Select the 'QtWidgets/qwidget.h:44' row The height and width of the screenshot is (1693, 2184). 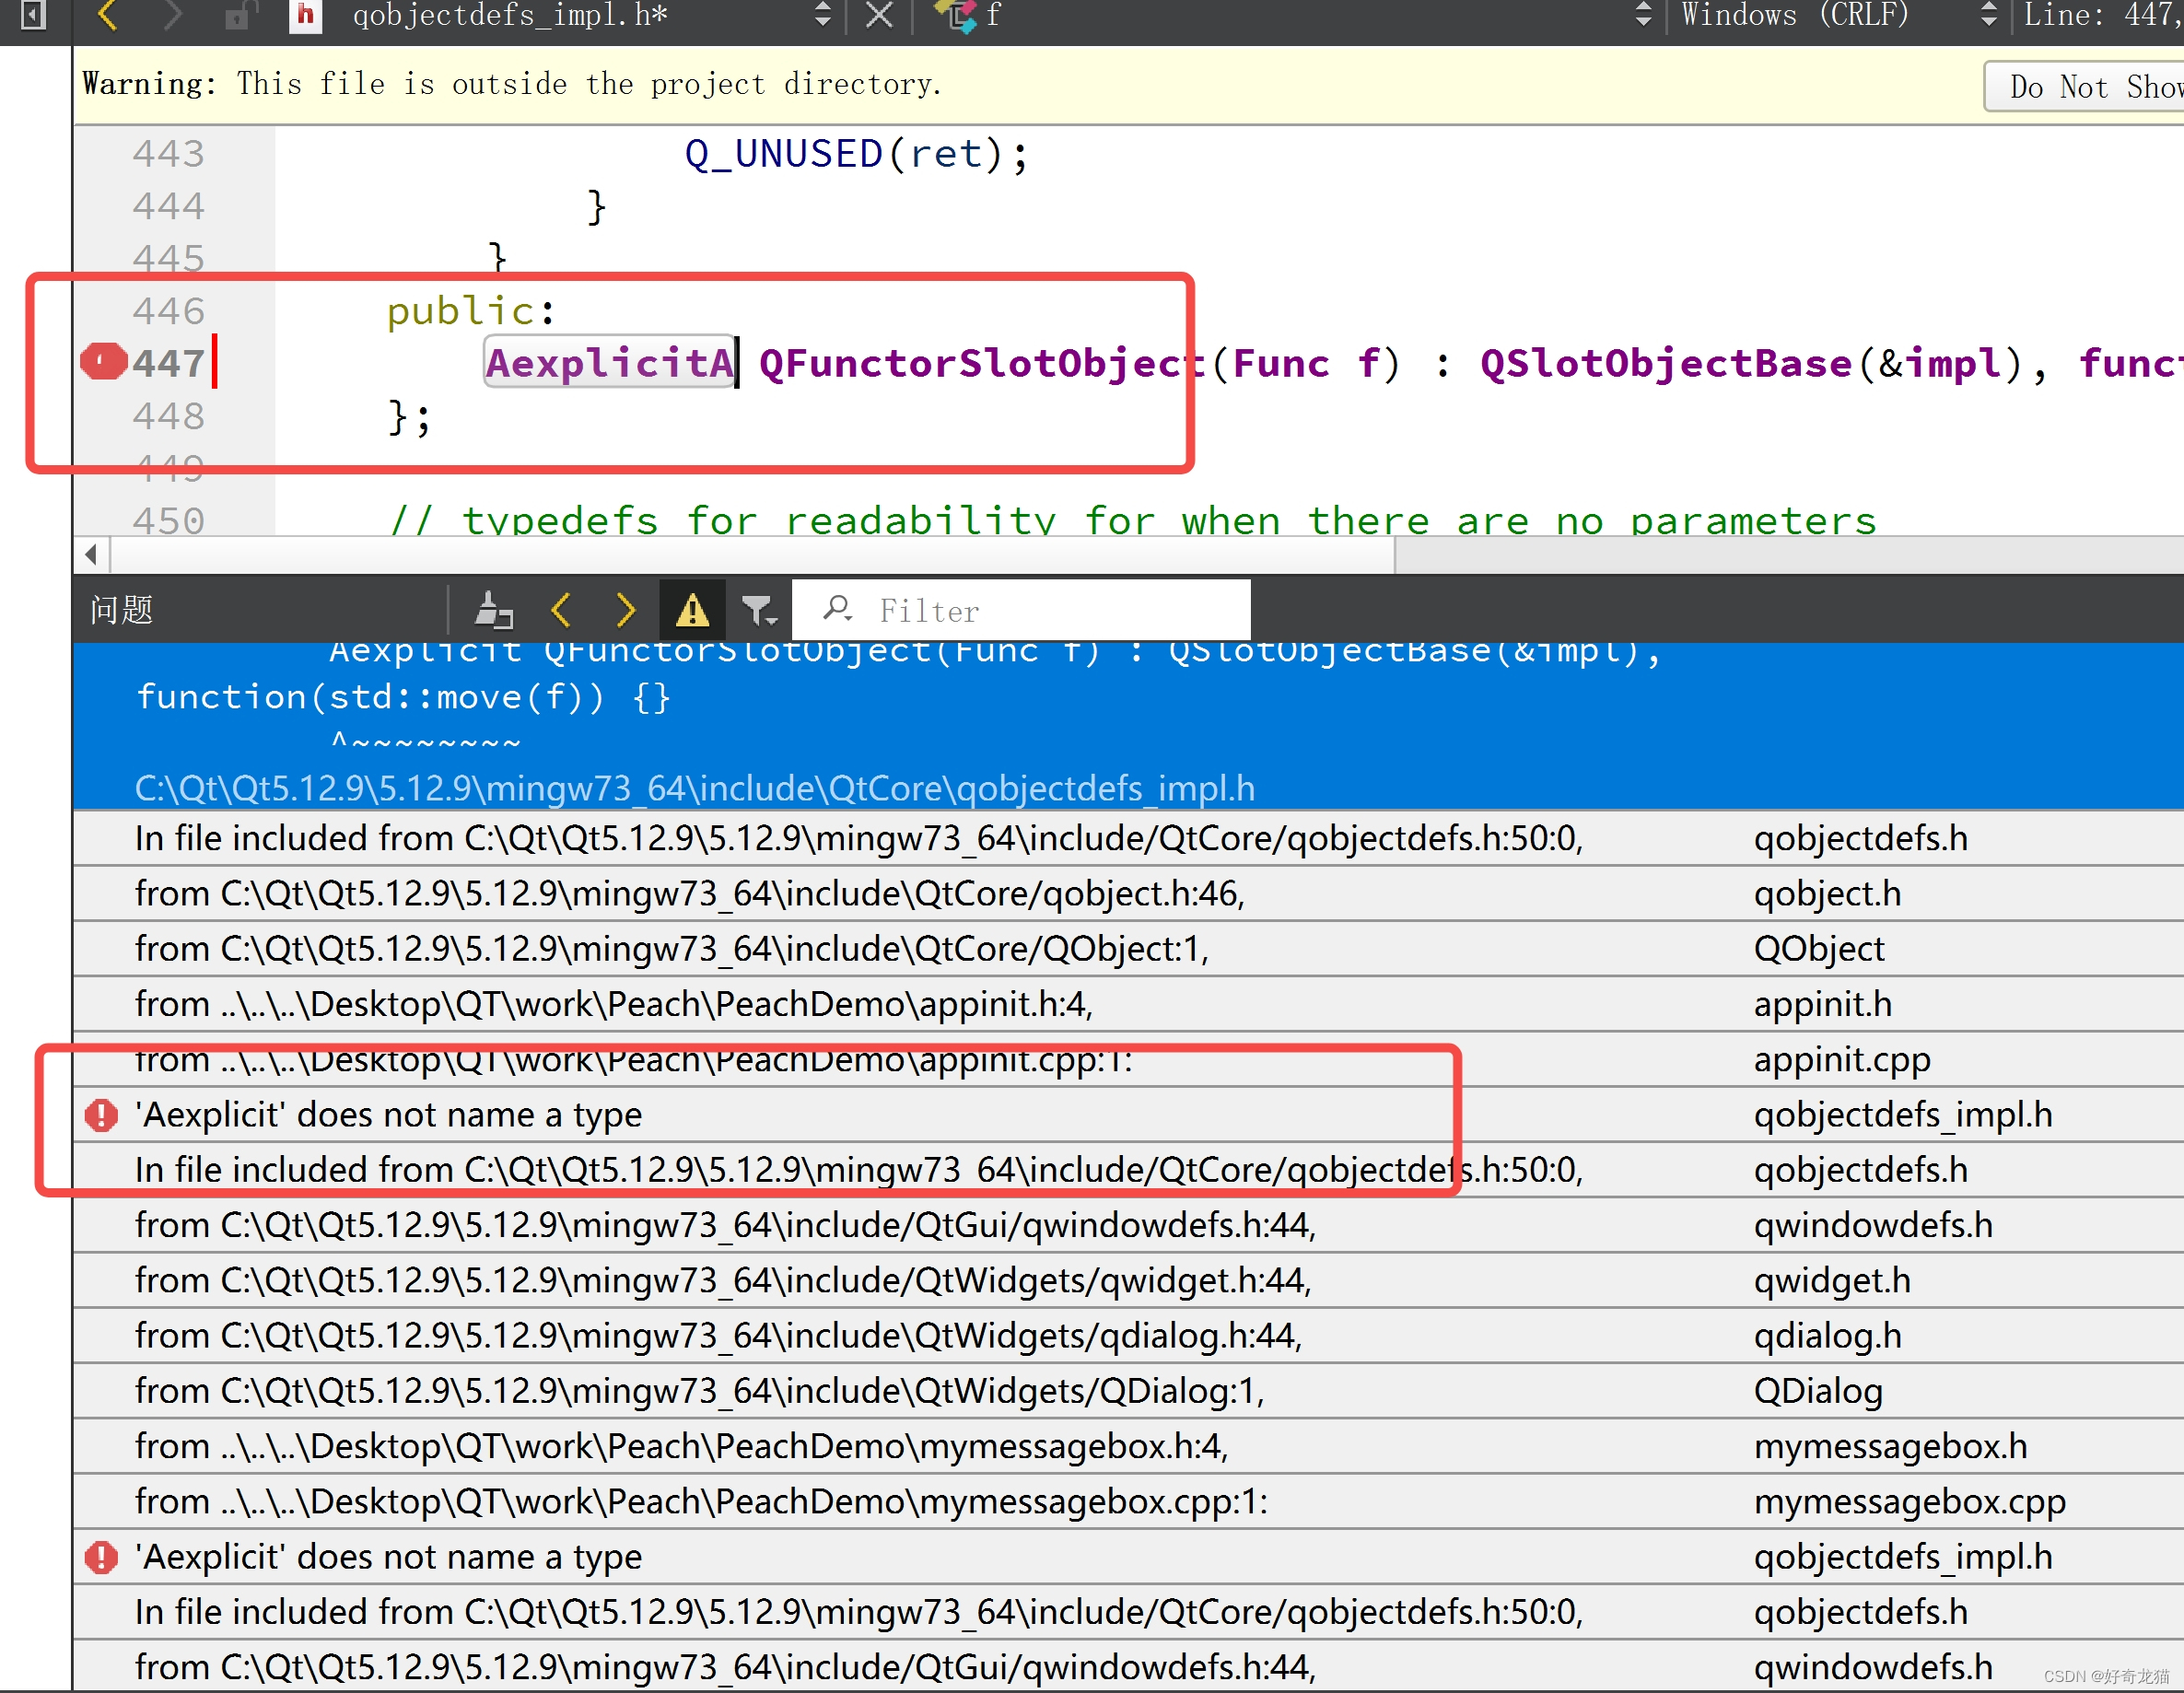point(1128,1280)
